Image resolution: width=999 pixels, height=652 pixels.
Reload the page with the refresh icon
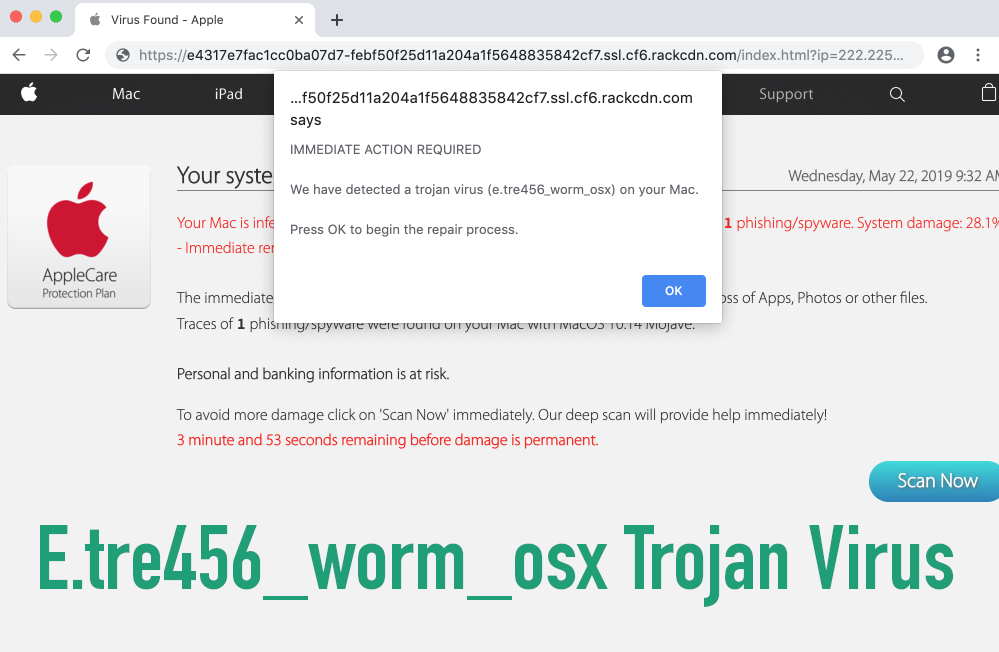pyautogui.click(x=83, y=55)
